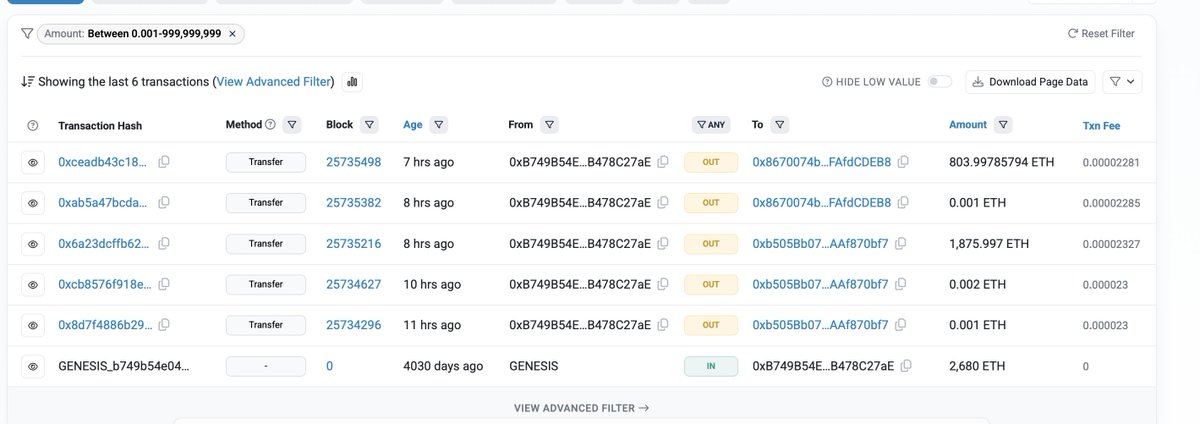
Task: Open block 25734627
Action: 353,285
